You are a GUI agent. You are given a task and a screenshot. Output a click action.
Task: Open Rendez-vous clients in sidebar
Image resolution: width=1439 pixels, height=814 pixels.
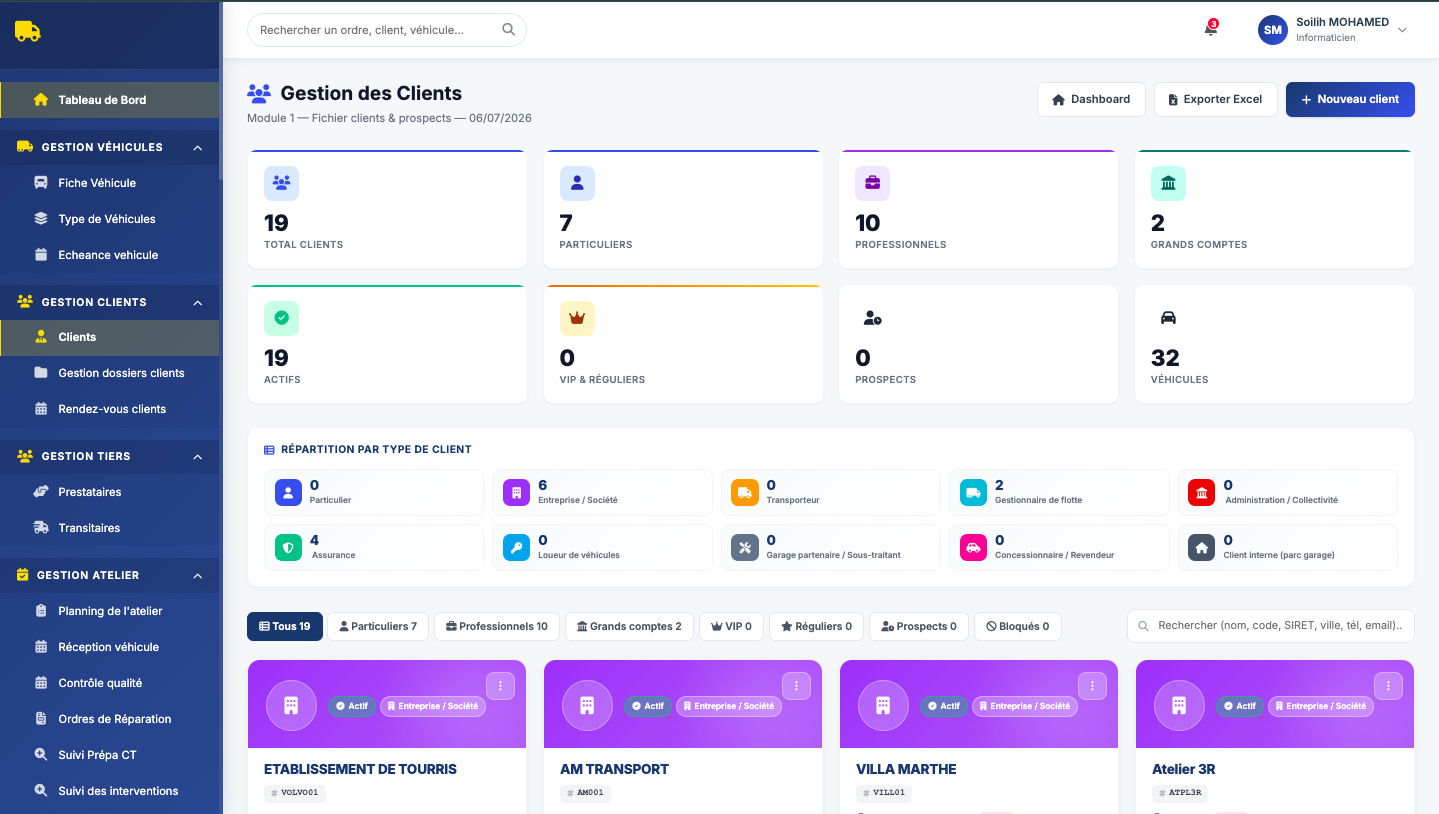(110, 409)
